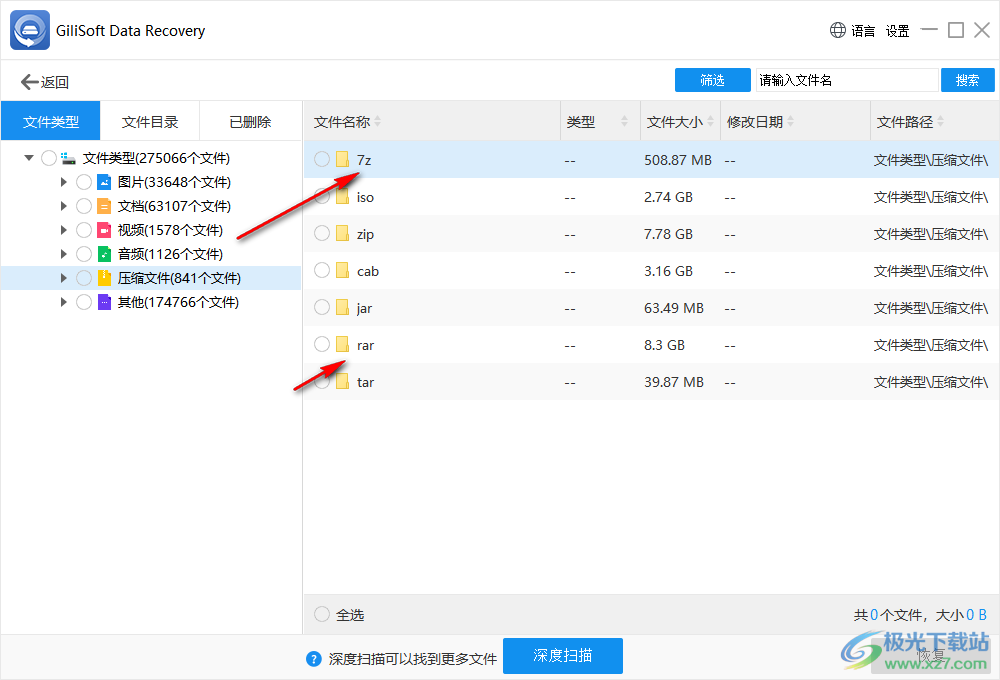This screenshot has height=680, width=1000.
Task: Expand the 图片 tree node
Action: click(64, 181)
